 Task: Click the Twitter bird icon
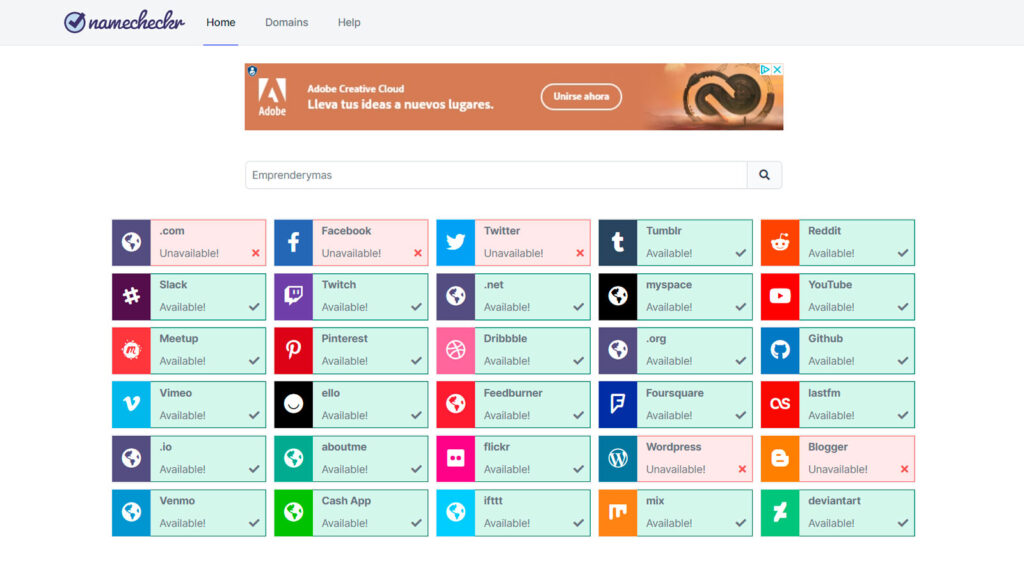point(455,243)
